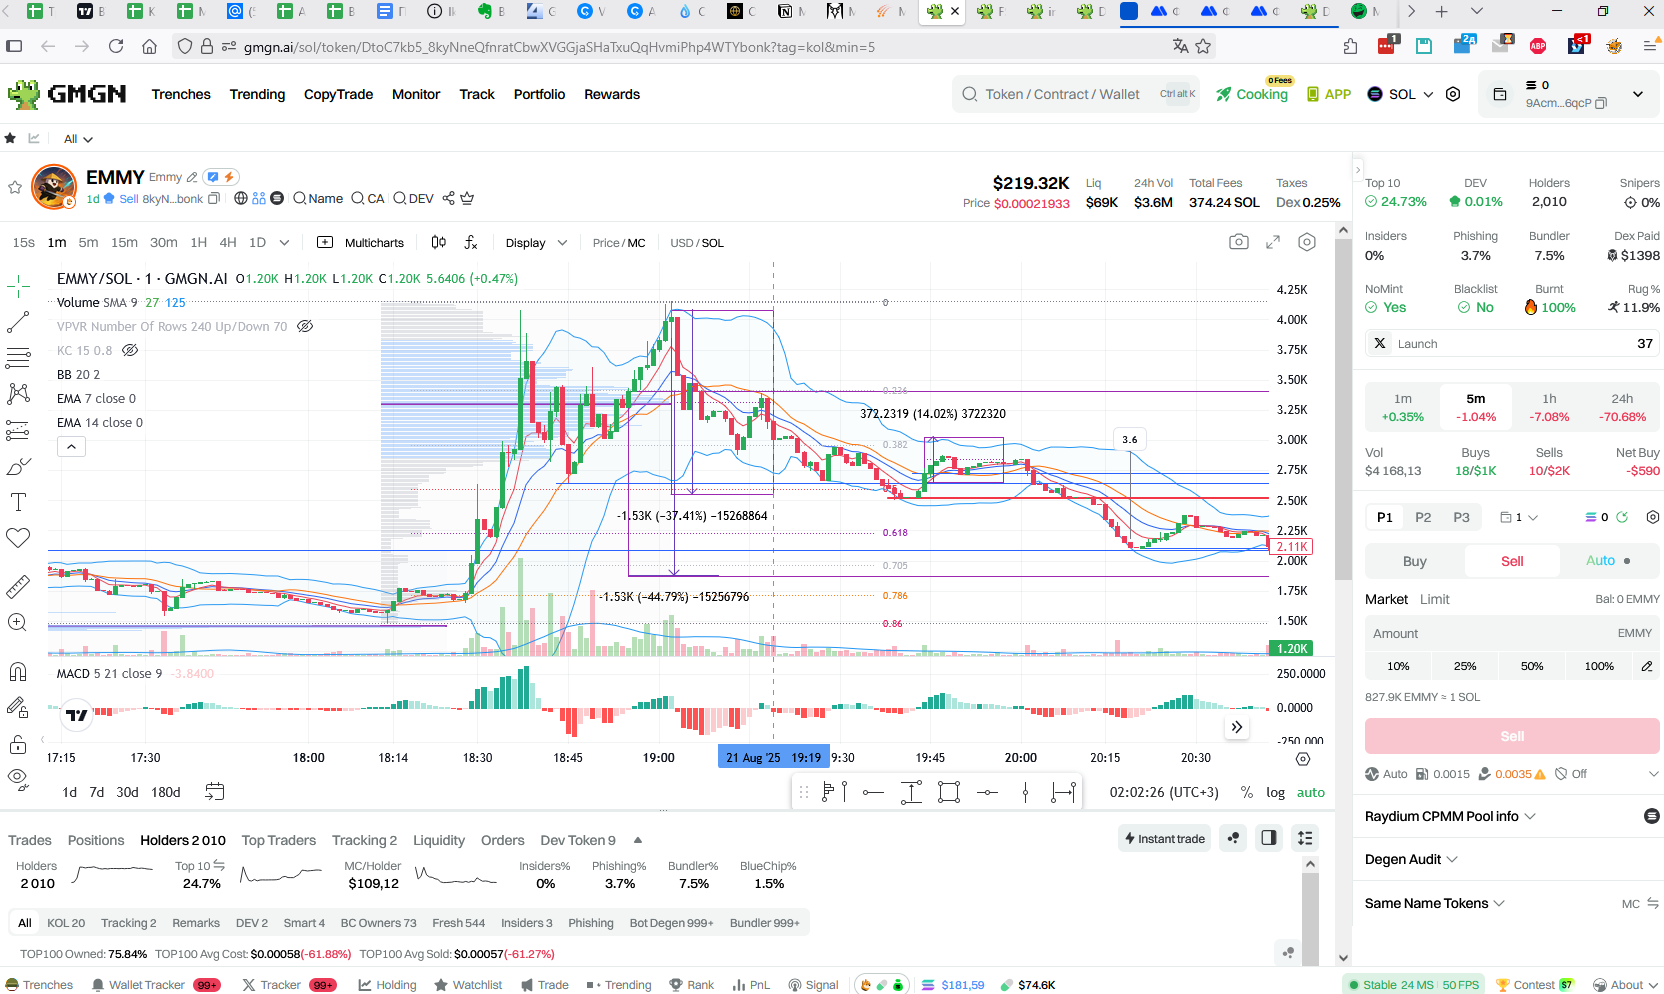
Task: Click the 50% amount button
Action: point(1532,666)
